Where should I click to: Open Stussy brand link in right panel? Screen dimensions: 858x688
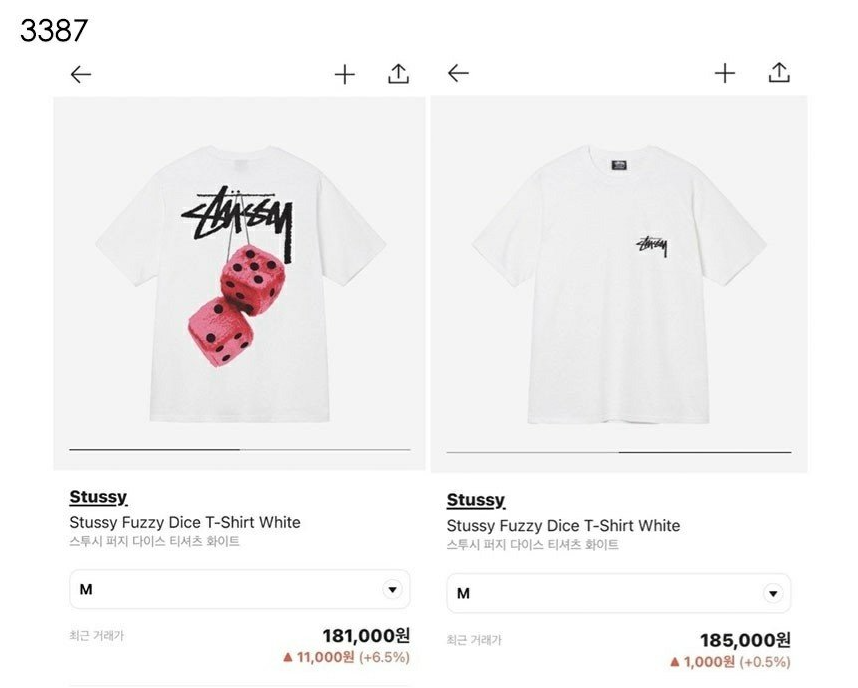coord(476,500)
